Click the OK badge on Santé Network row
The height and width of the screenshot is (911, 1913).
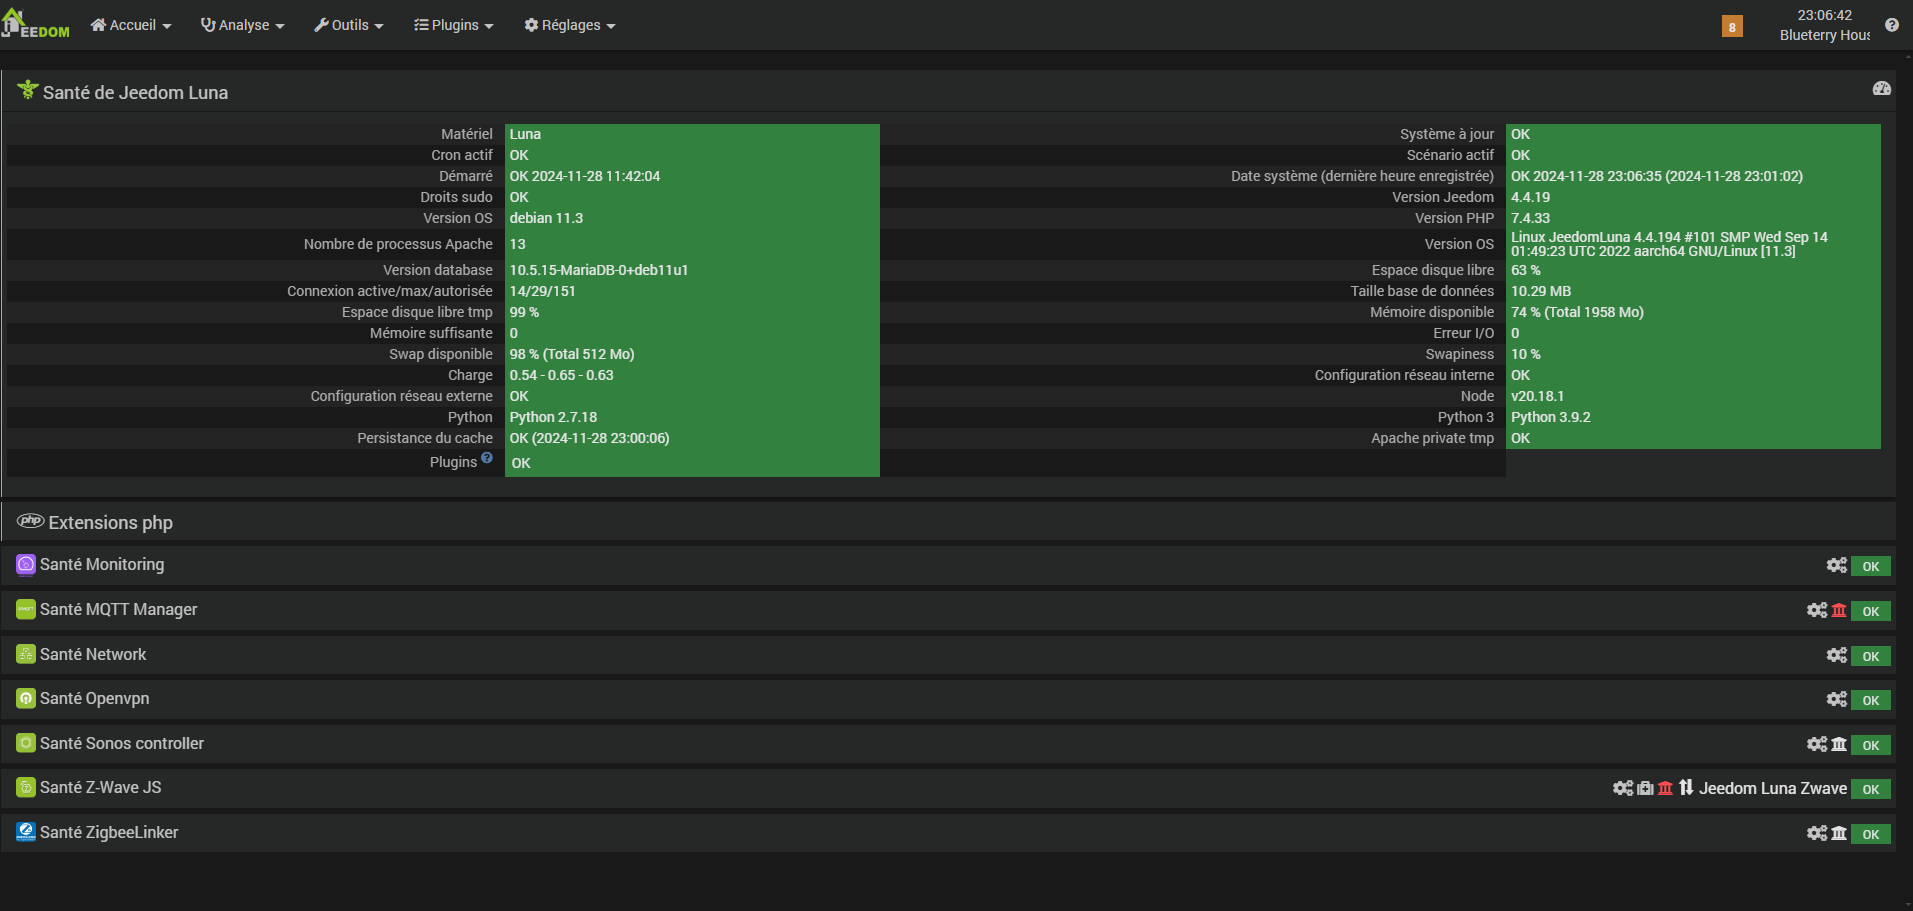pyautogui.click(x=1871, y=656)
